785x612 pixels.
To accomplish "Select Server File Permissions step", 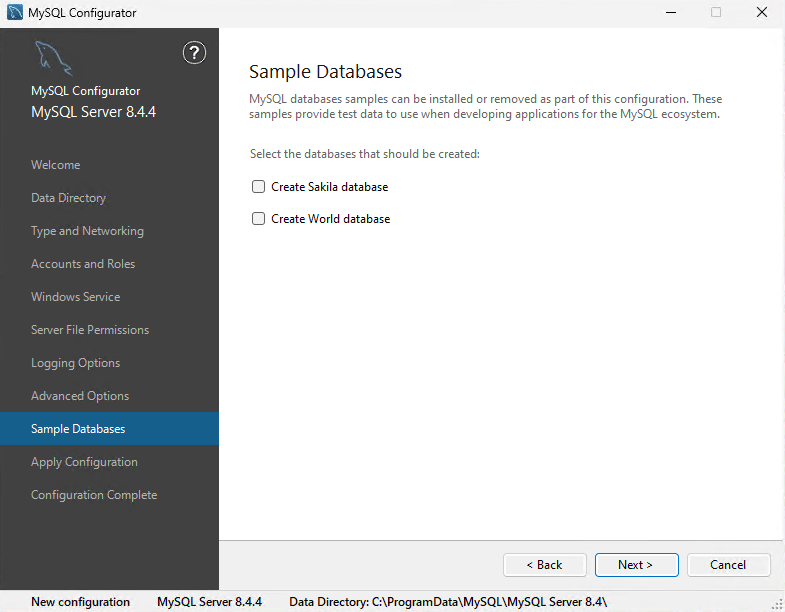I will [90, 330].
